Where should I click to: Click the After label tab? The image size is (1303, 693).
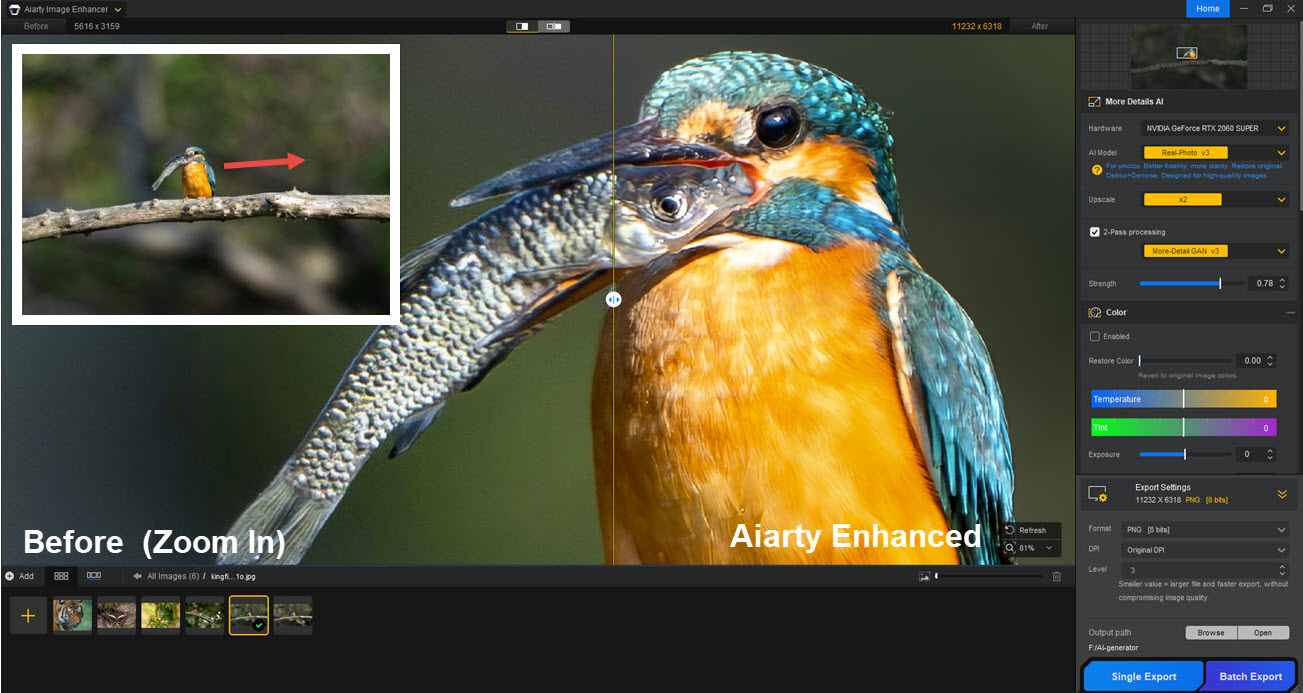pyautogui.click(x=1040, y=26)
